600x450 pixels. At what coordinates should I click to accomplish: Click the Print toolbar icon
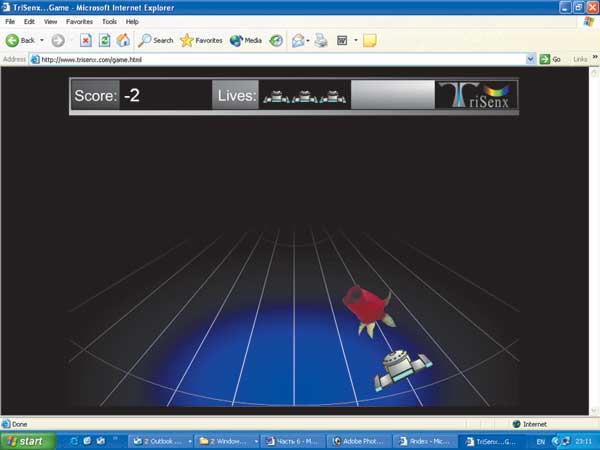pyautogui.click(x=321, y=41)
